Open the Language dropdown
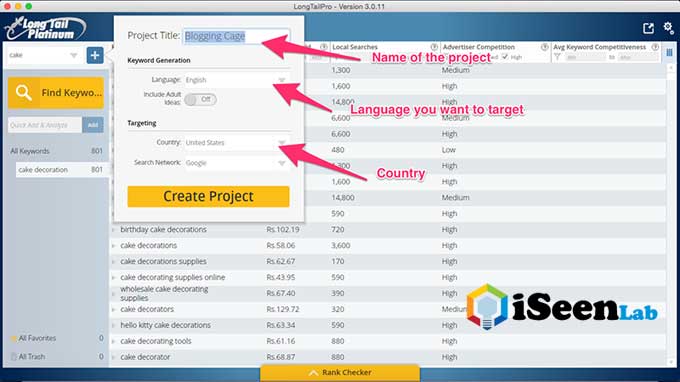This screenshot has height=382, width=680. click(236, 80)
